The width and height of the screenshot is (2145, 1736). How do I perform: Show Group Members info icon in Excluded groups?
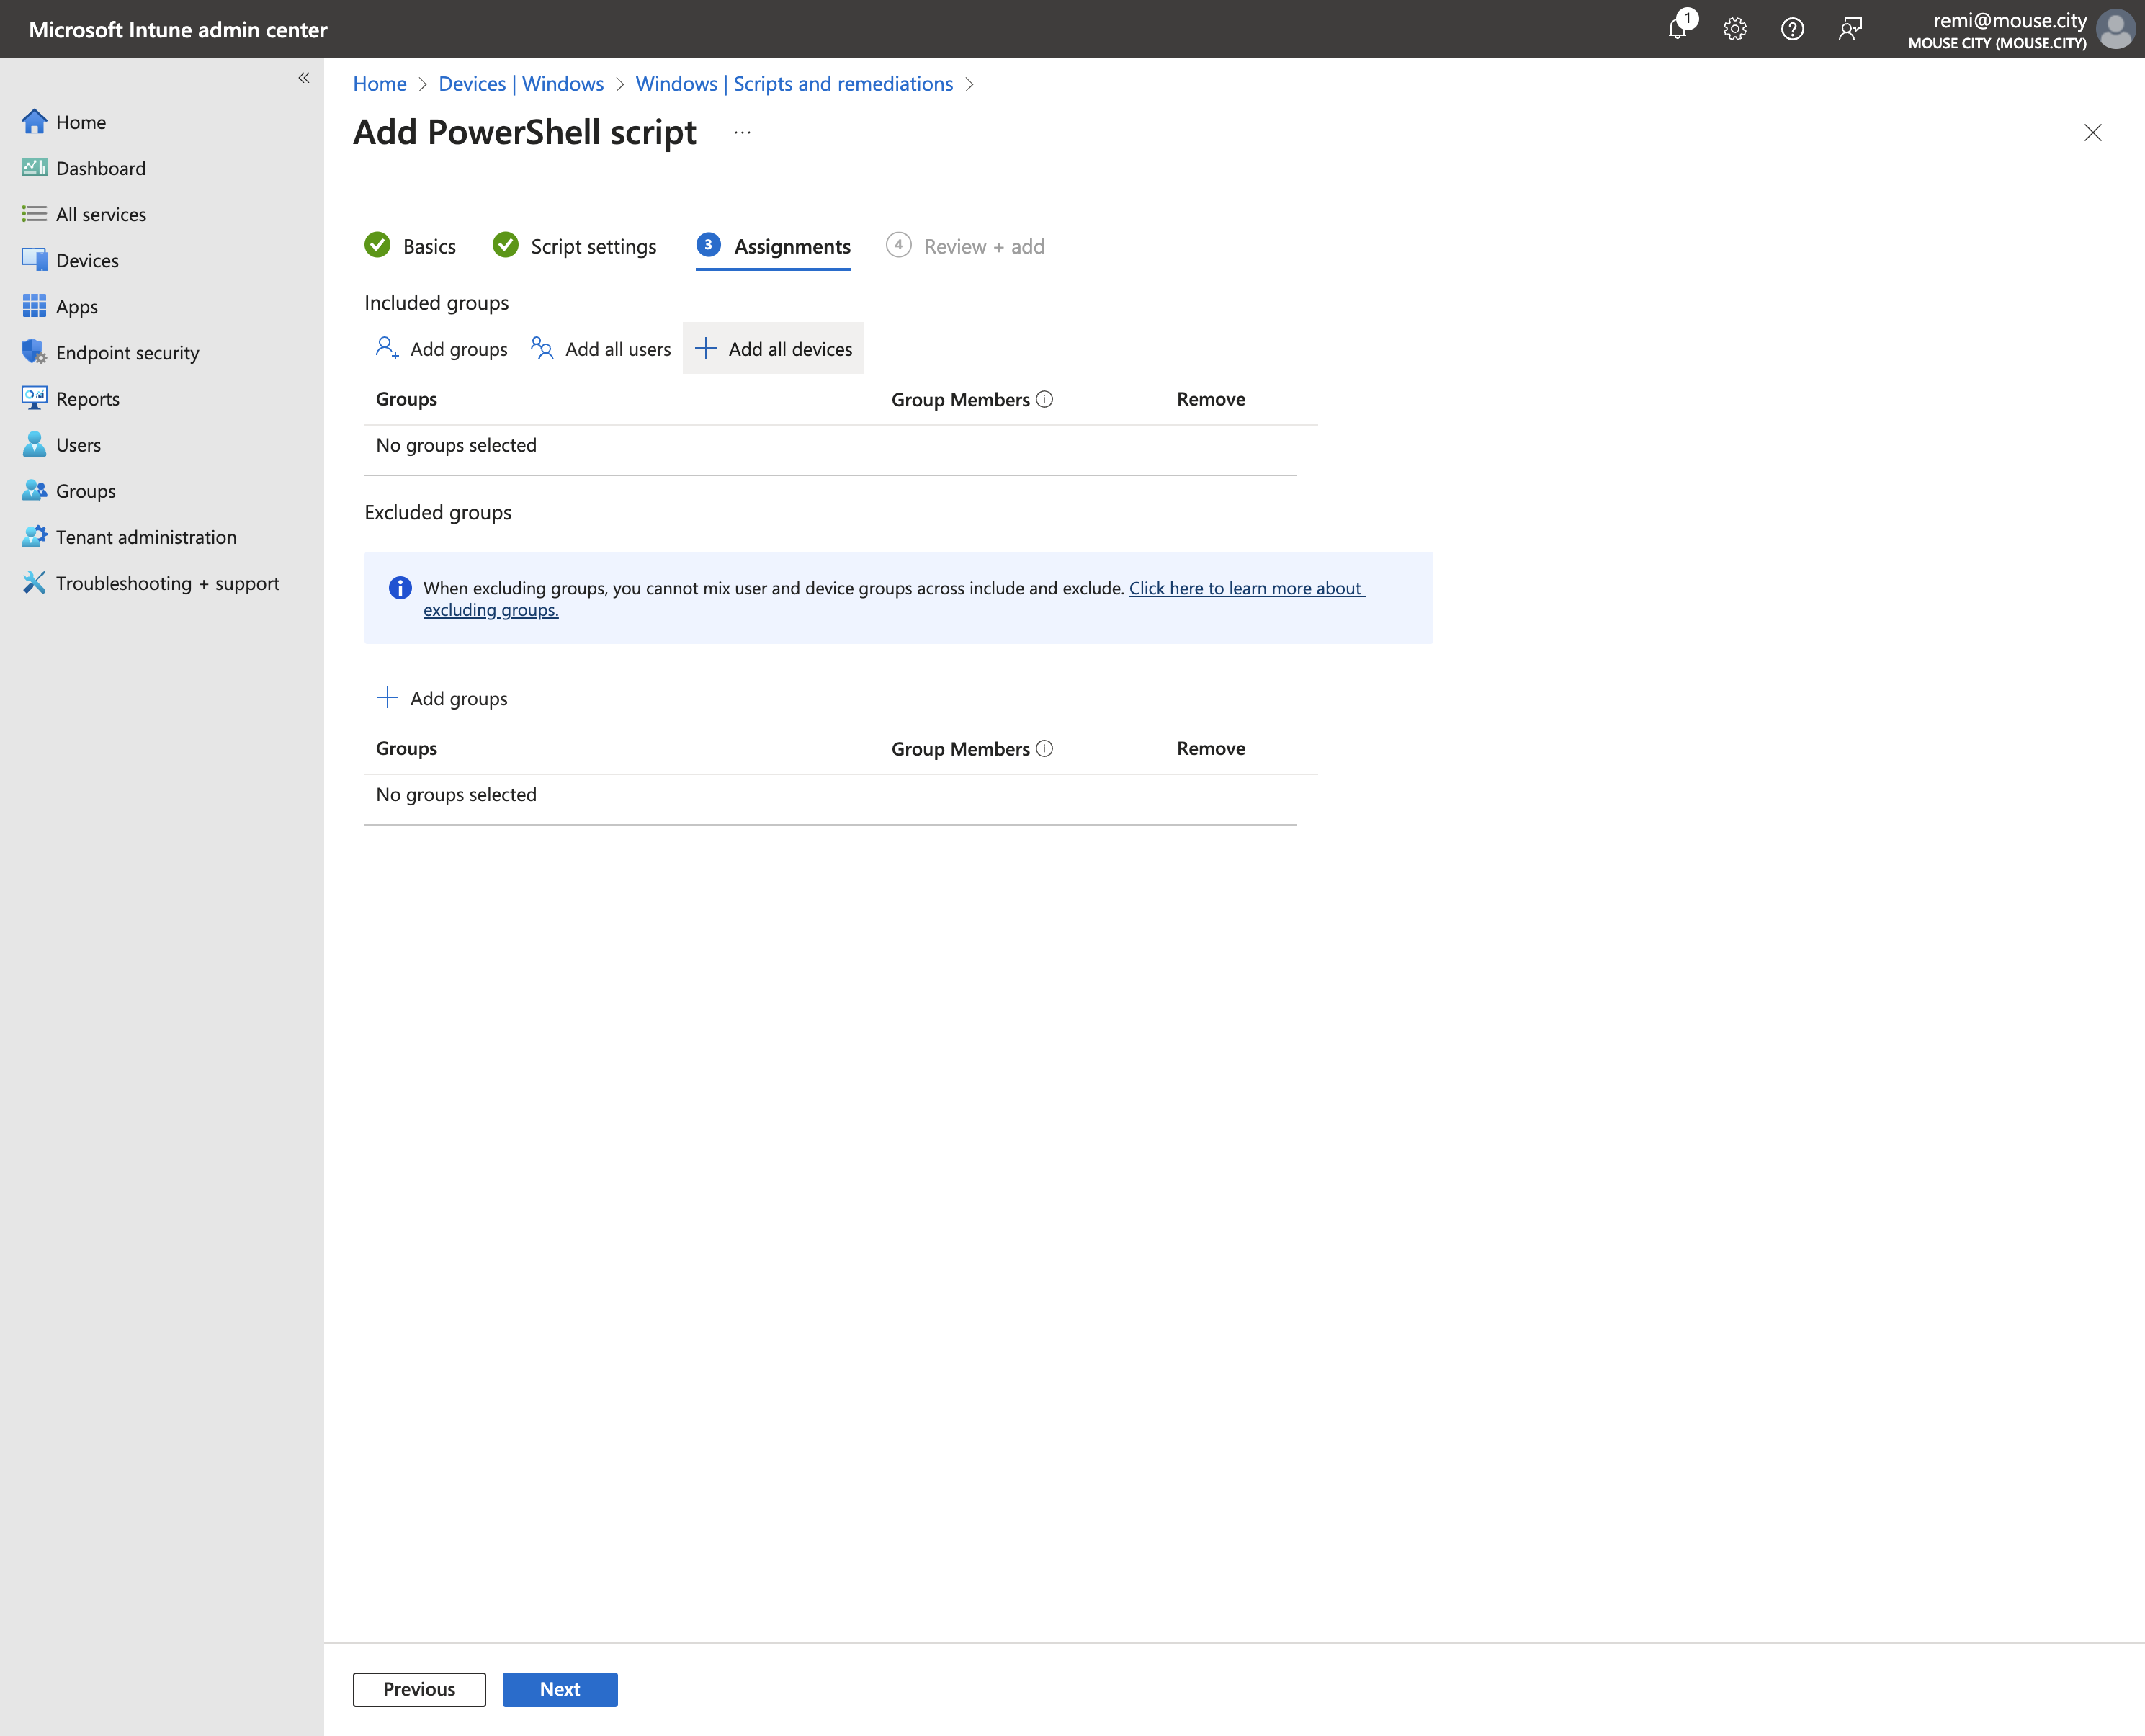point(1045,748)
